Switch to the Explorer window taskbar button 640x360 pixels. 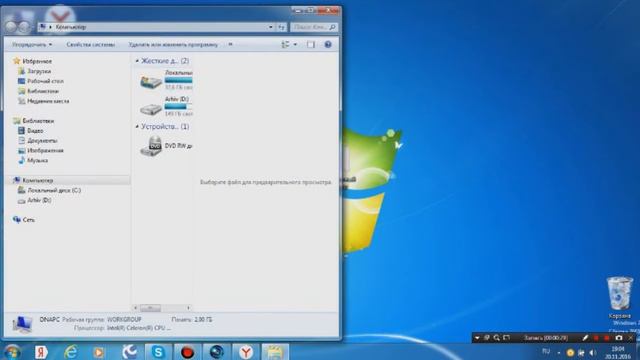(275, 352)
